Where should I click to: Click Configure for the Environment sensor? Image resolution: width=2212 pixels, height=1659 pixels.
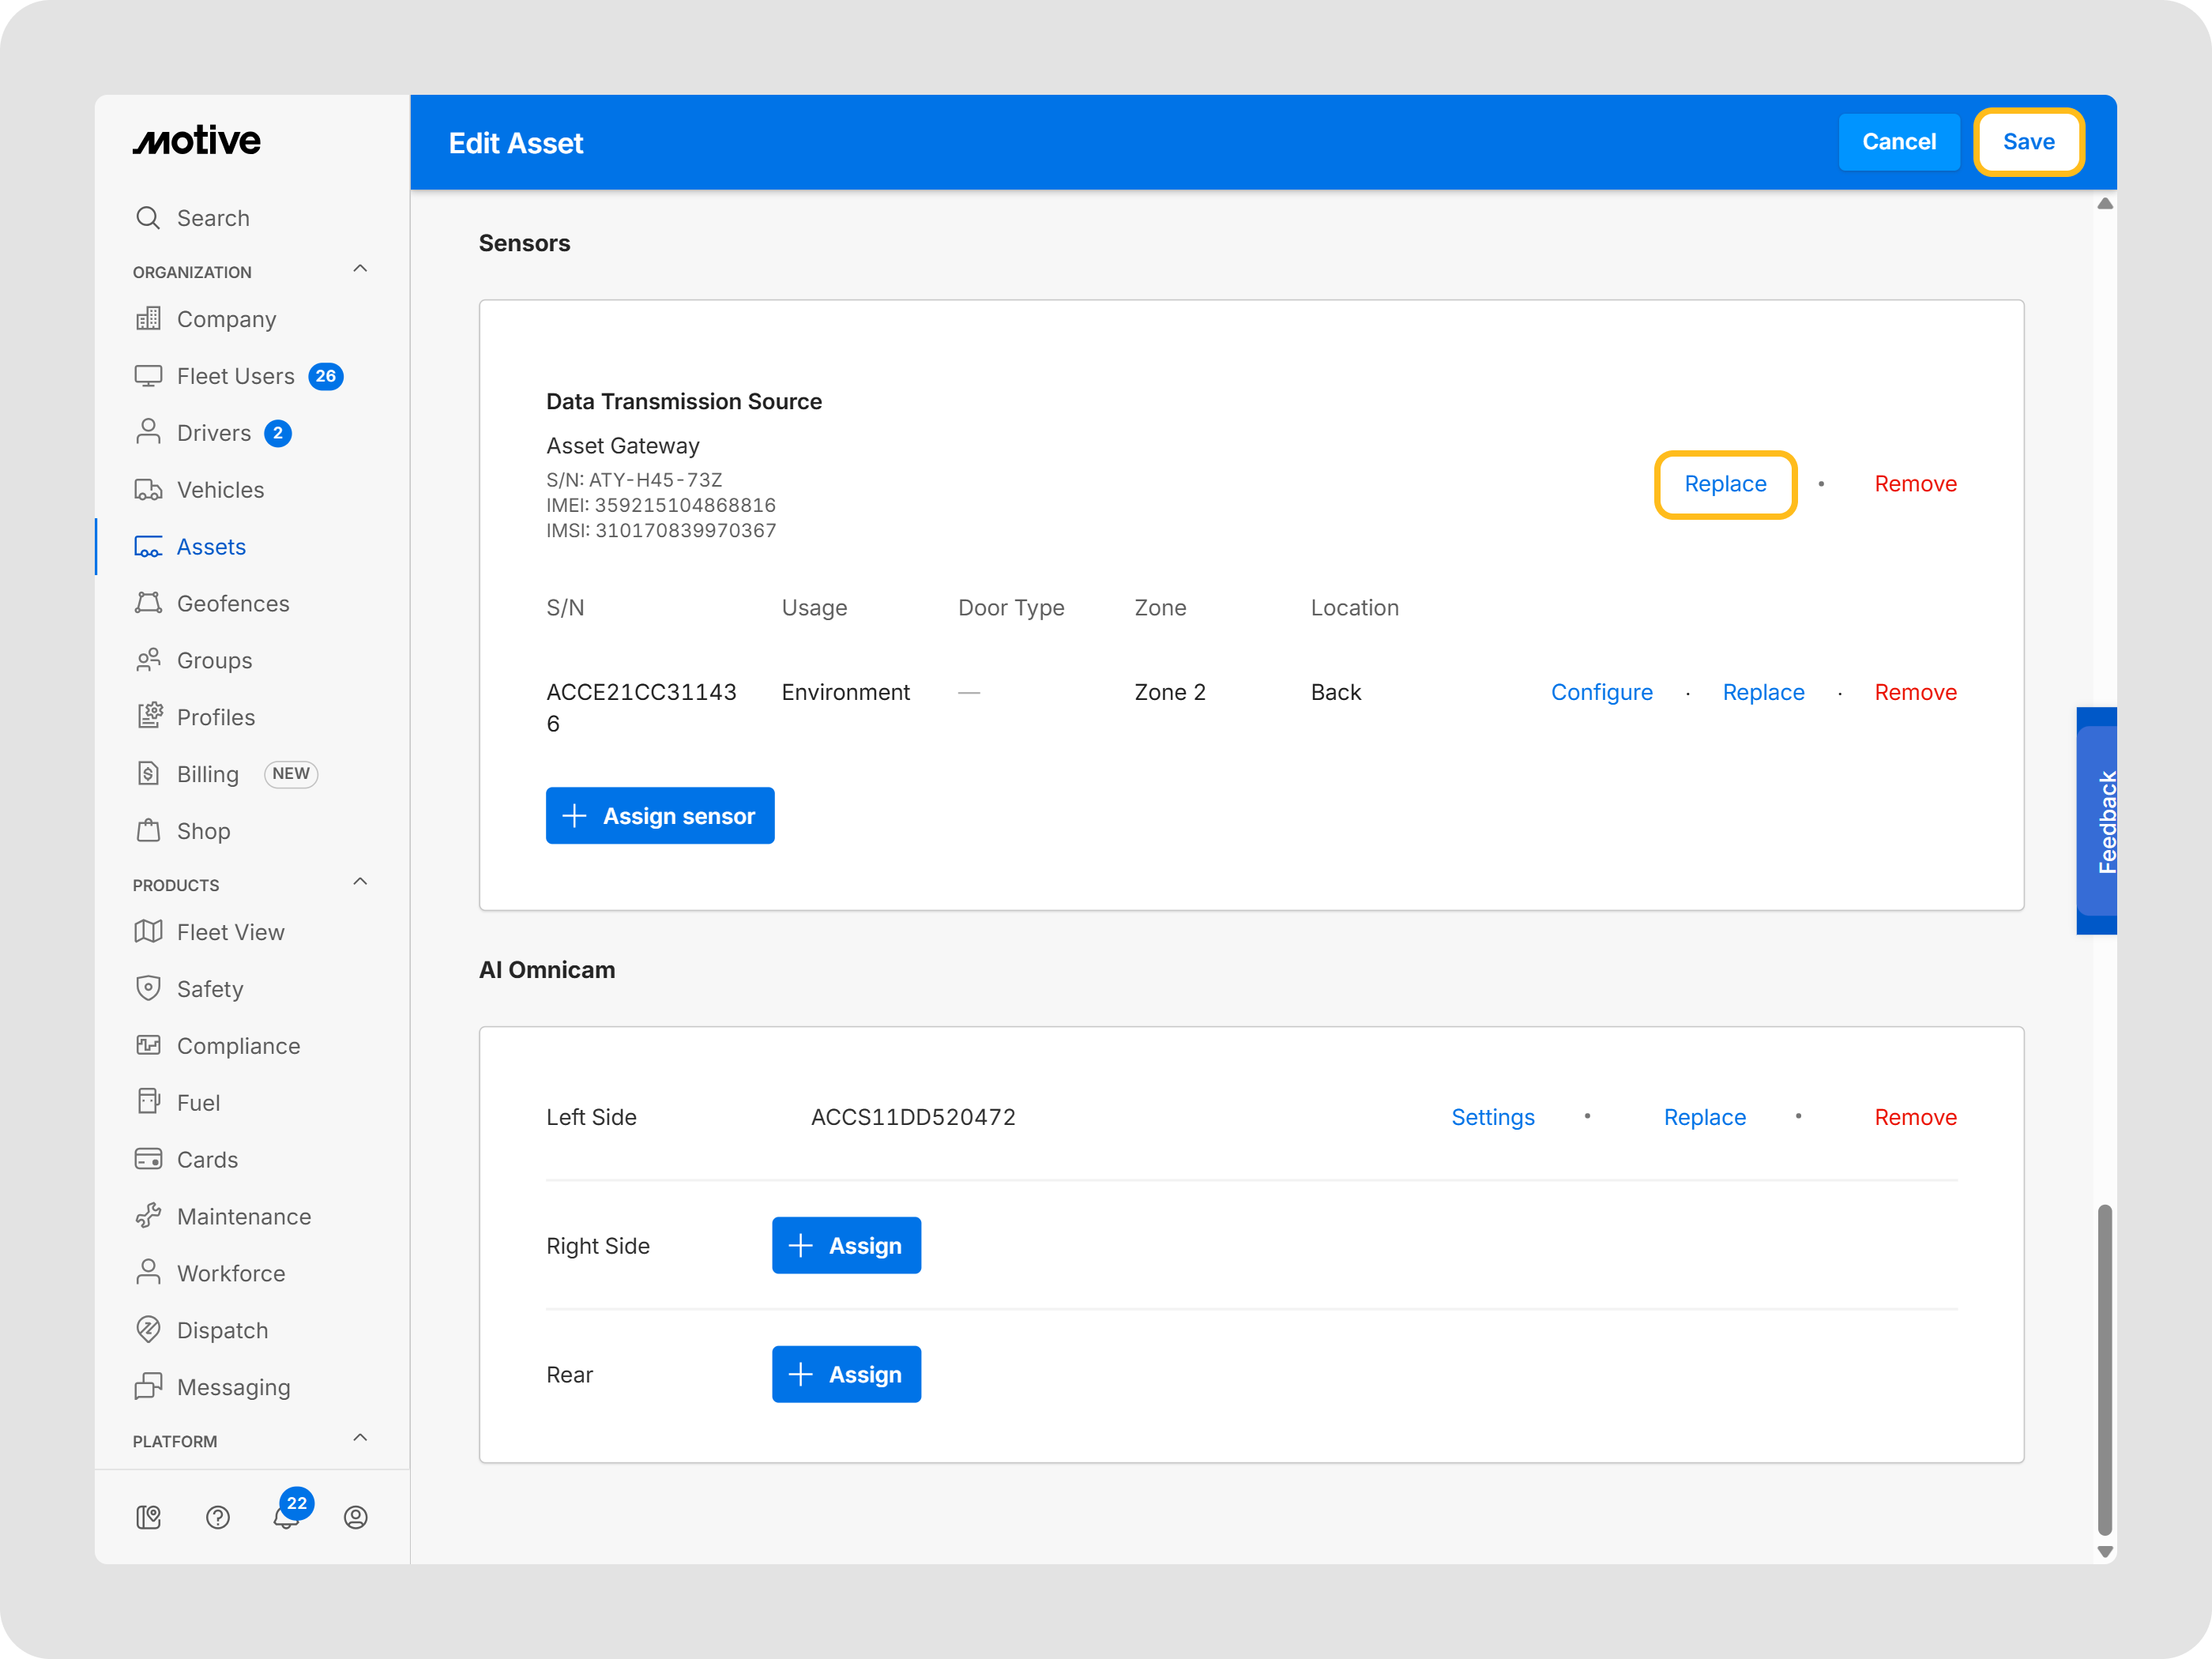(x=1601, y=692)
